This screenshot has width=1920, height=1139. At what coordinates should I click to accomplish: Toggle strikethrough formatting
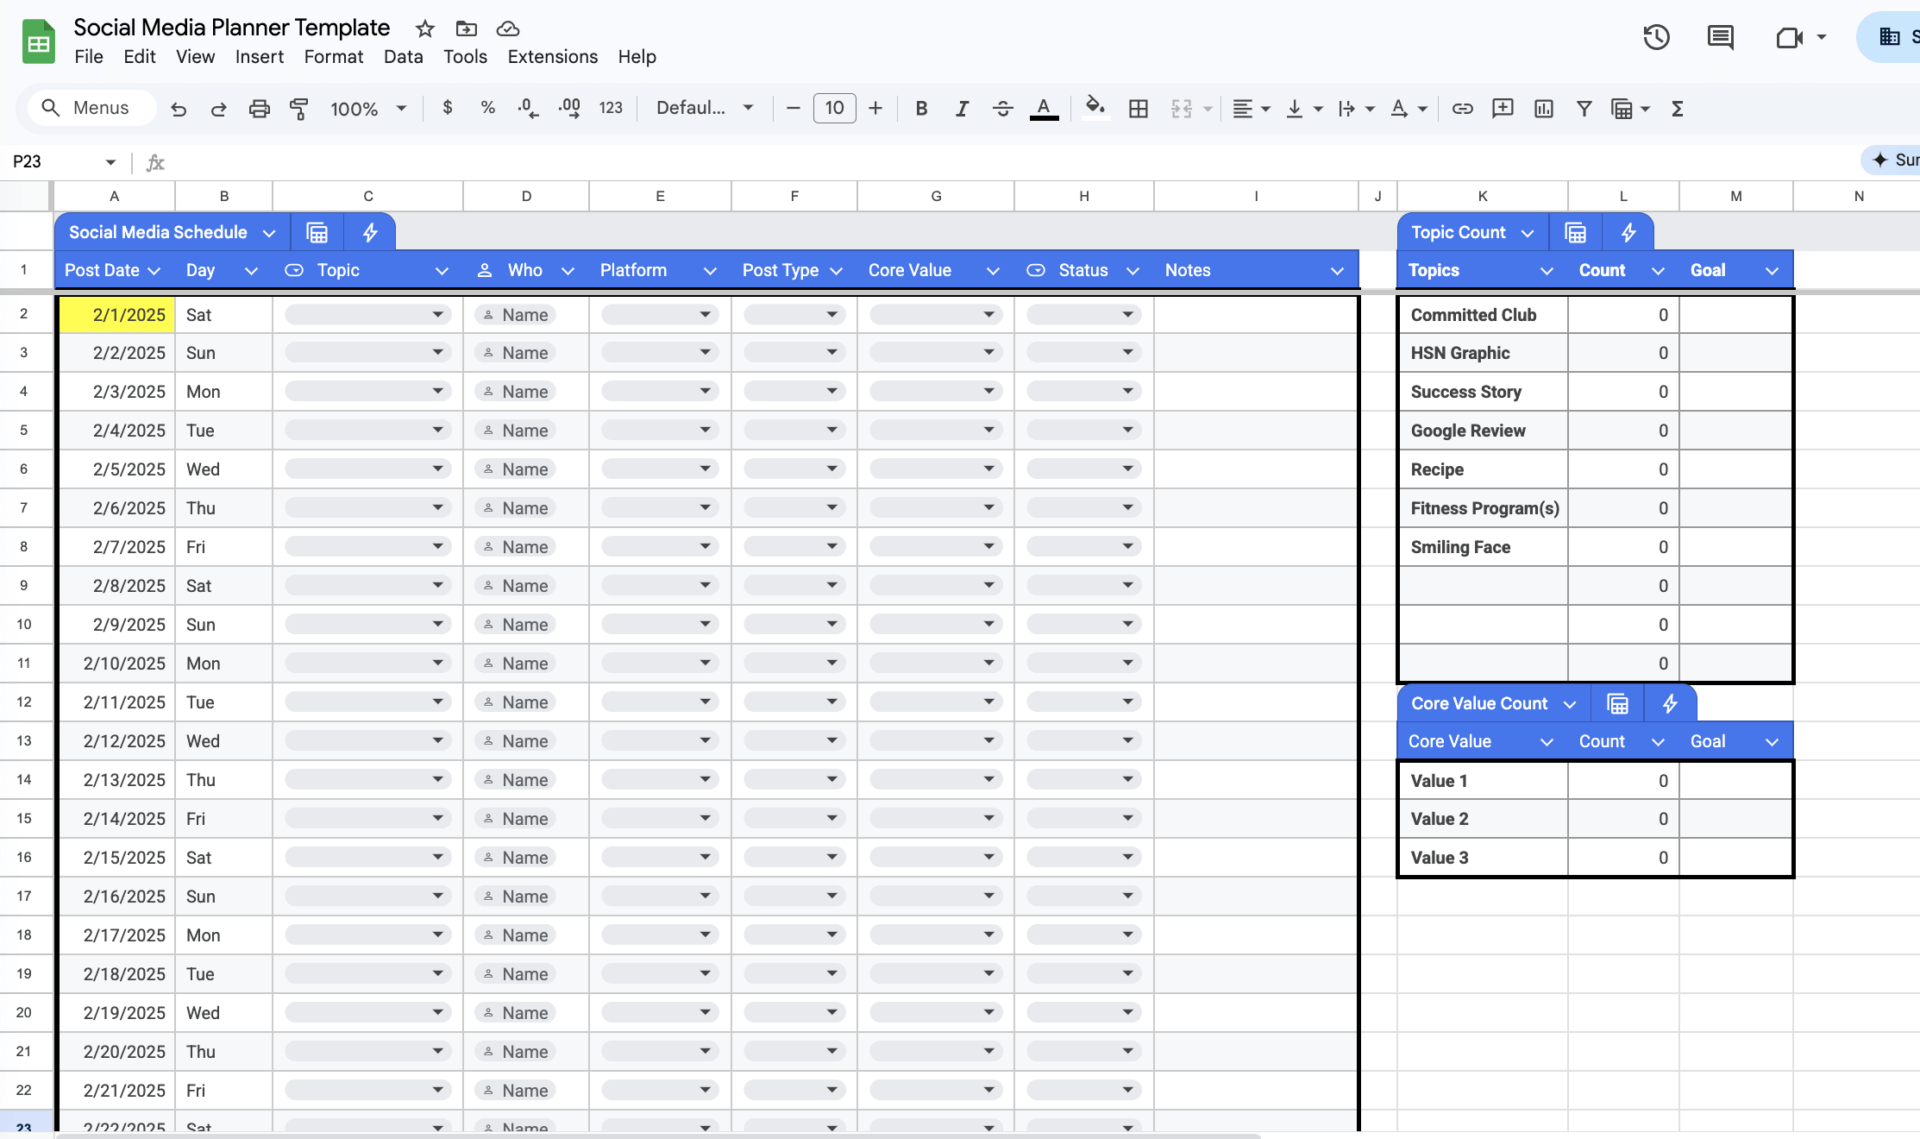pos(1003,108)
